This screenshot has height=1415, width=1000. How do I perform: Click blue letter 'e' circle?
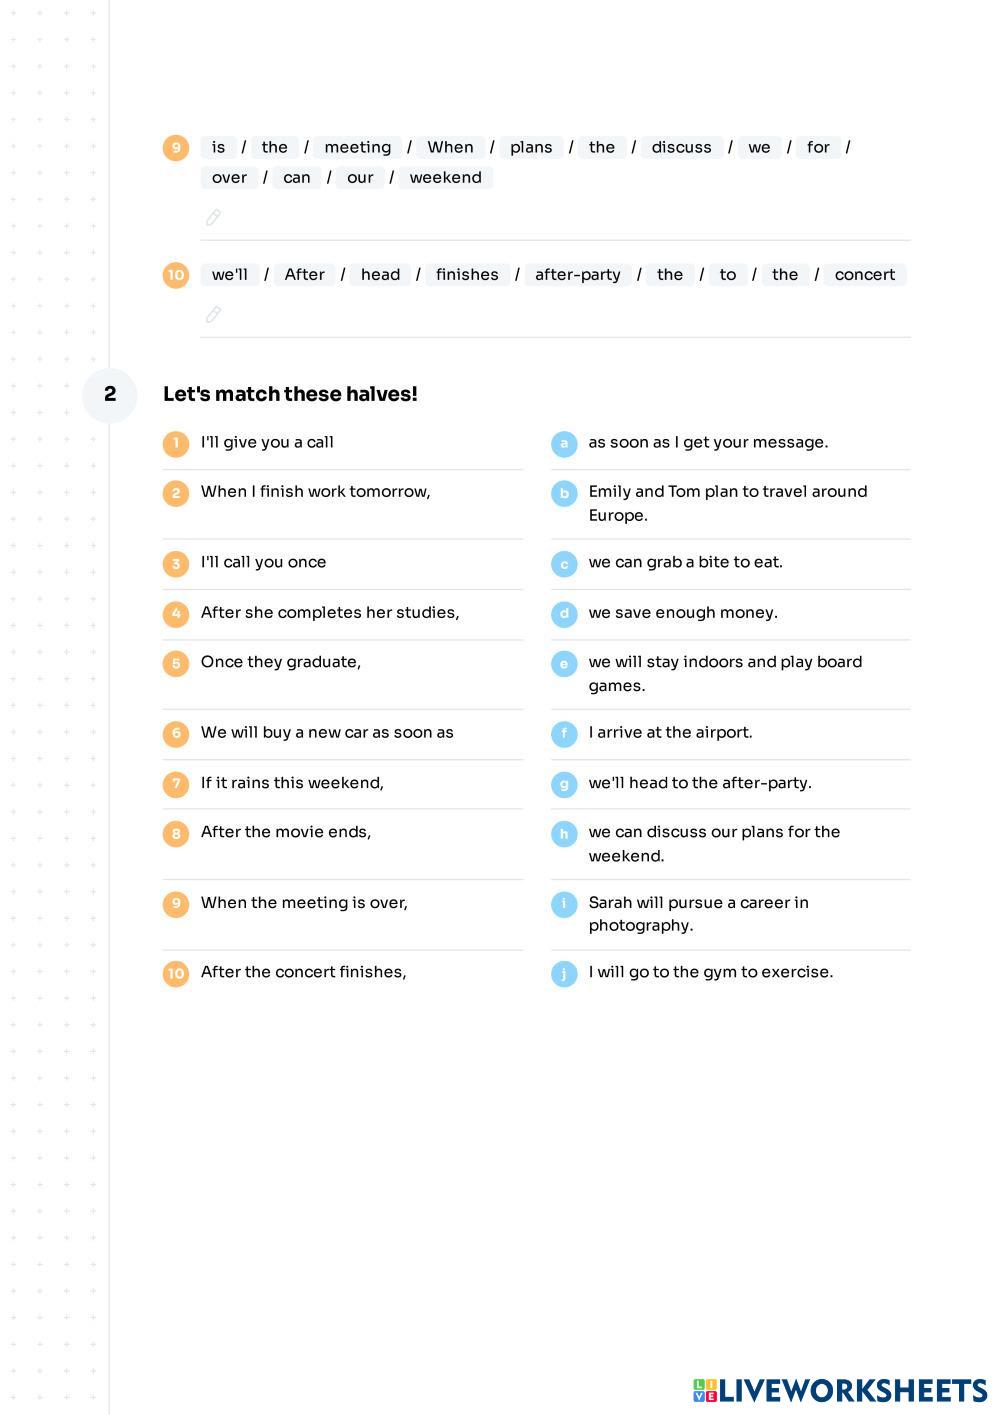564,663
